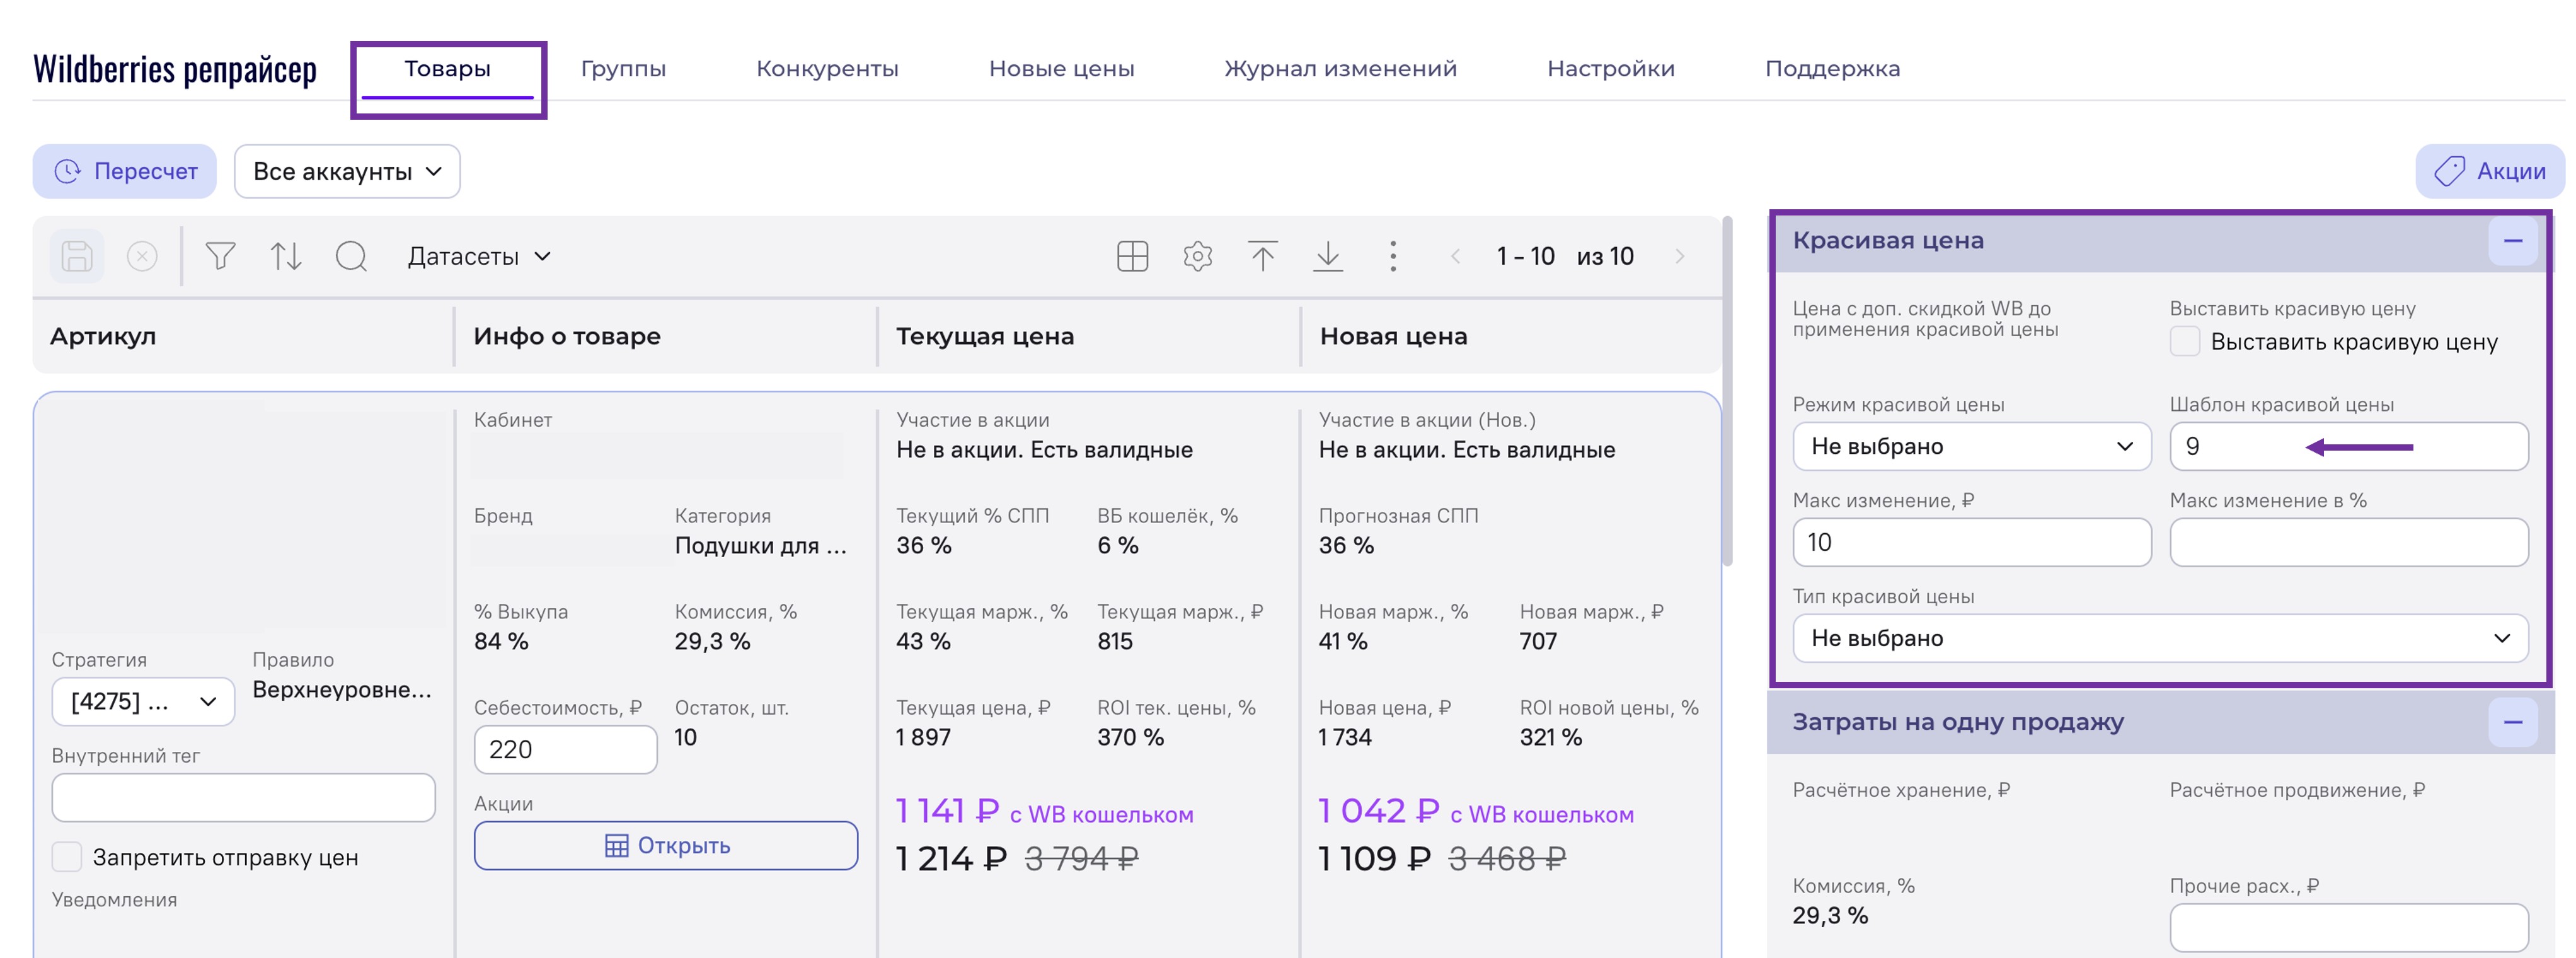Open table settings gear icon

coord(1197,257)
